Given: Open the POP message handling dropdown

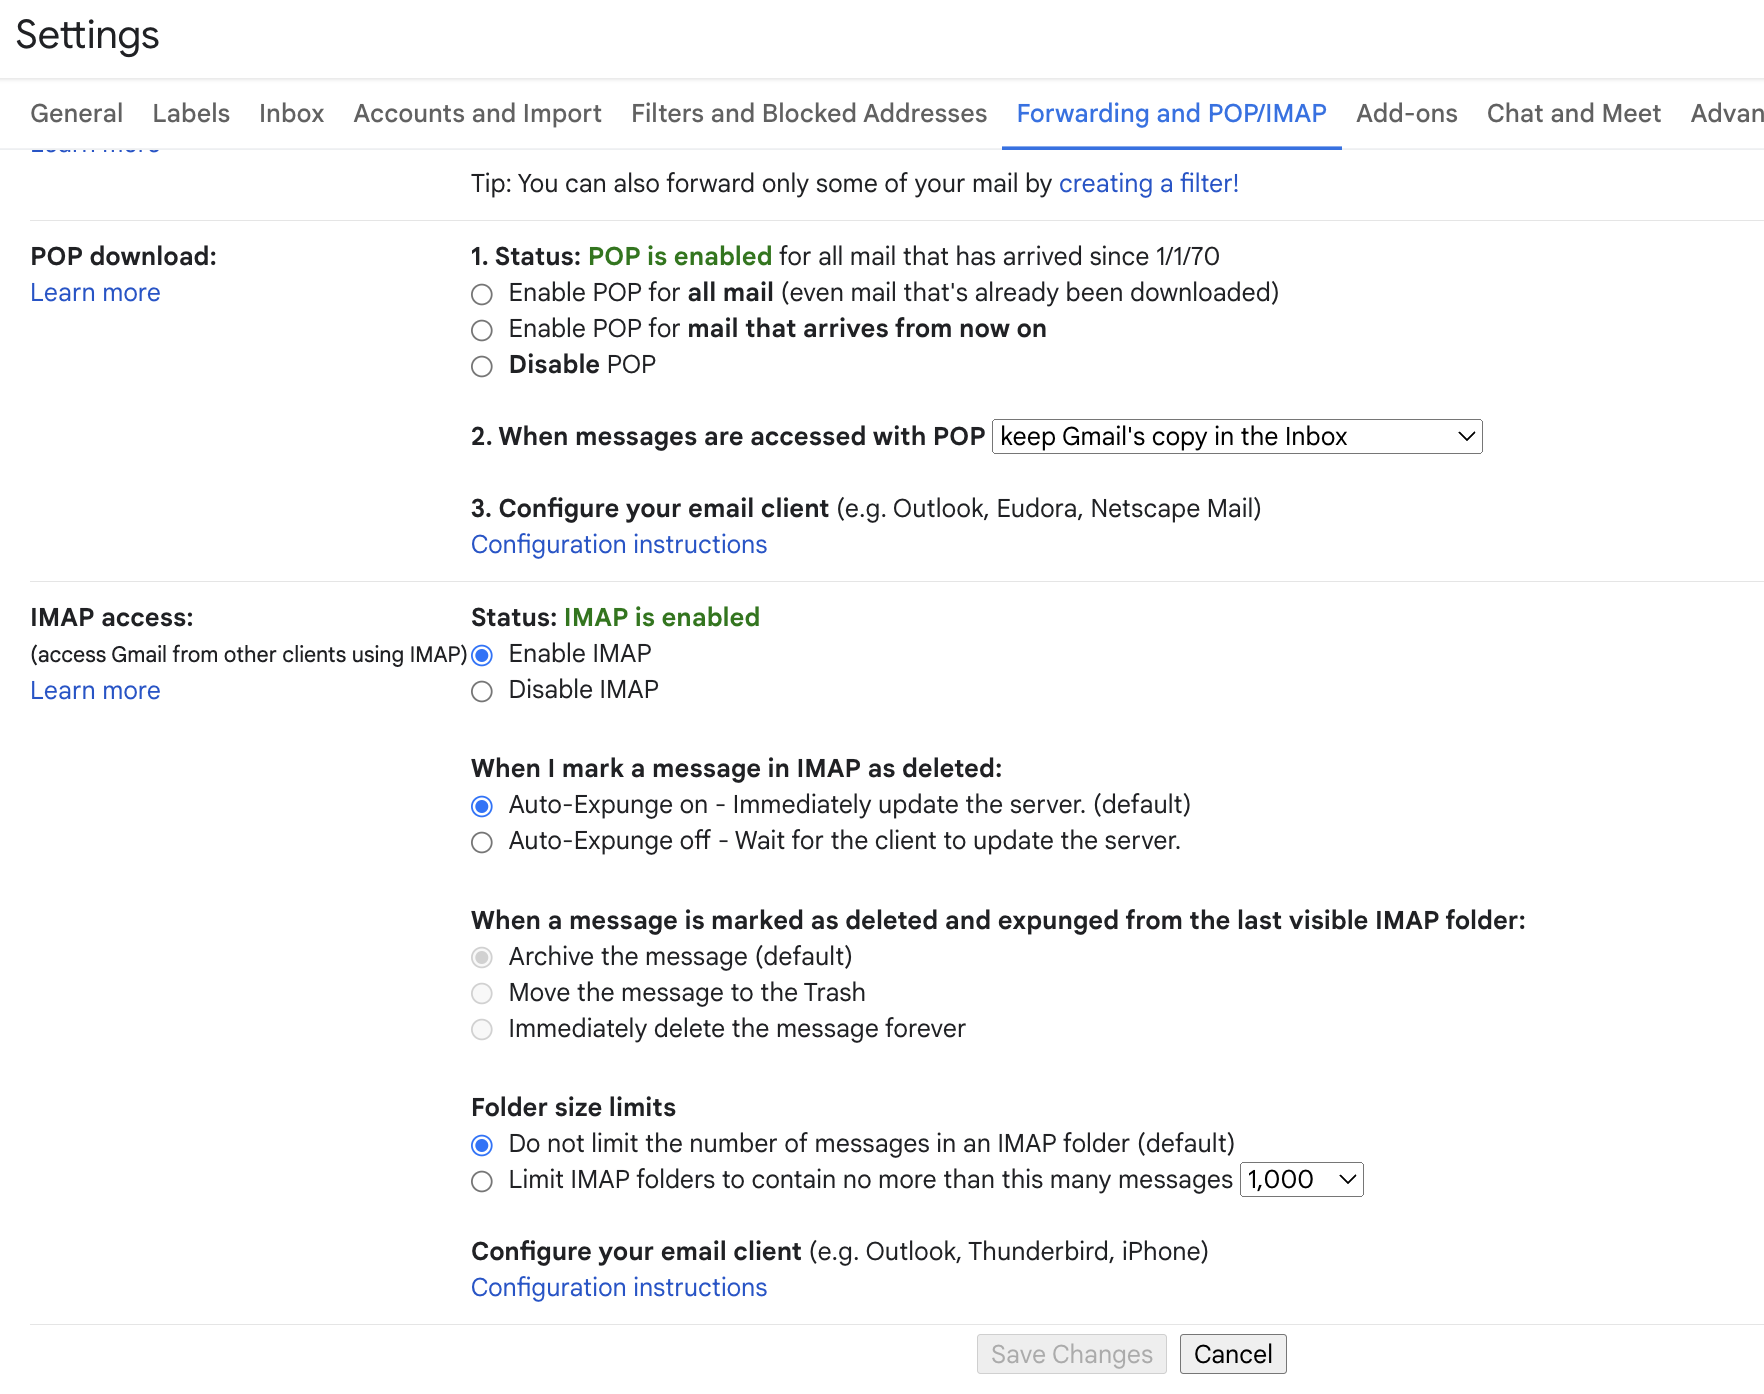Looking at the screenshot, I should [1236, 437].
